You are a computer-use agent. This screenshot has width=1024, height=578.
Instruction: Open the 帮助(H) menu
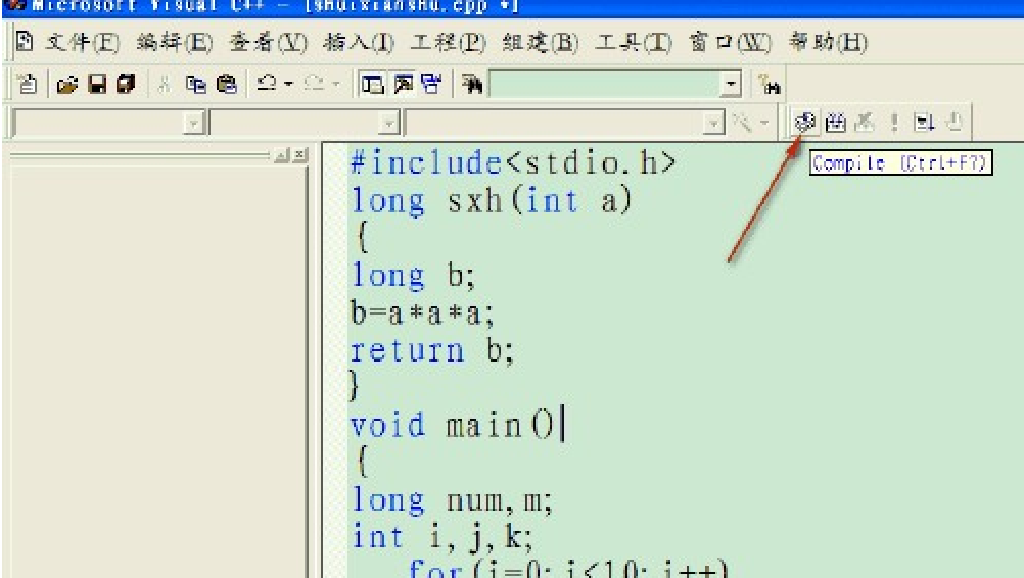click(x=828, y=42)
